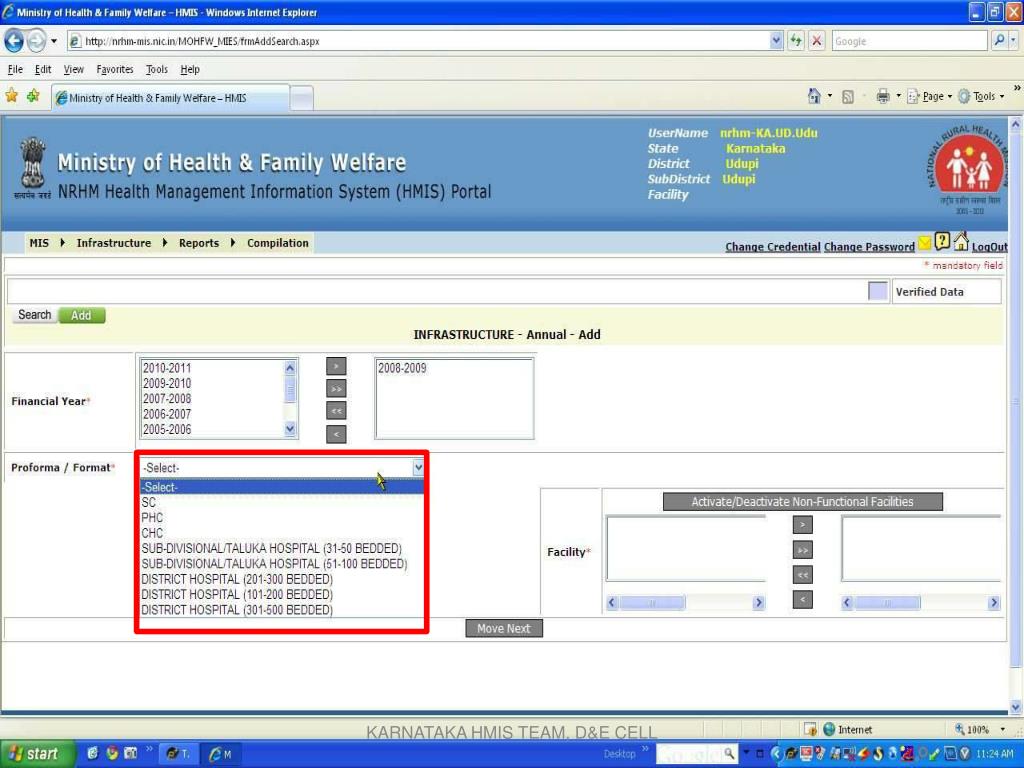1024x768 pixels.
Task: Click the Verified Data color swatch
Action: 877,291
